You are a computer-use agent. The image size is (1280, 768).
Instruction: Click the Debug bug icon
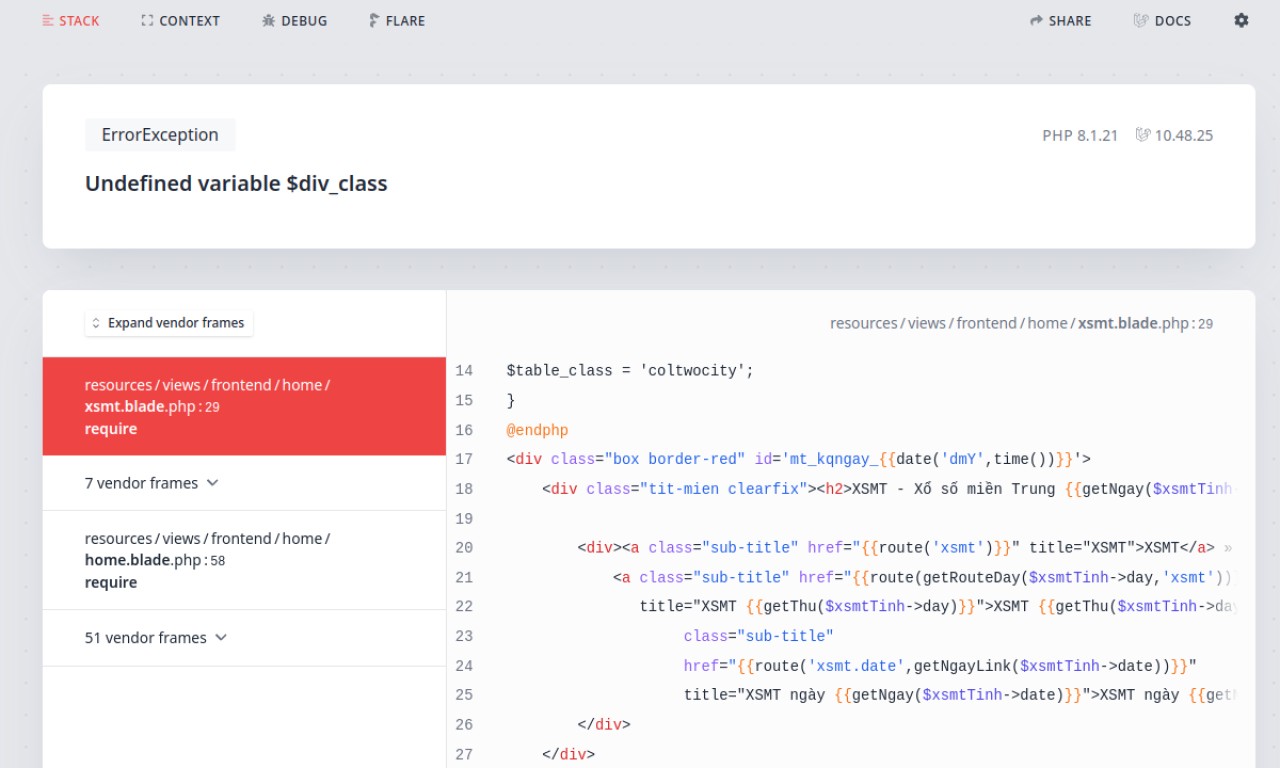coord(268,20)
